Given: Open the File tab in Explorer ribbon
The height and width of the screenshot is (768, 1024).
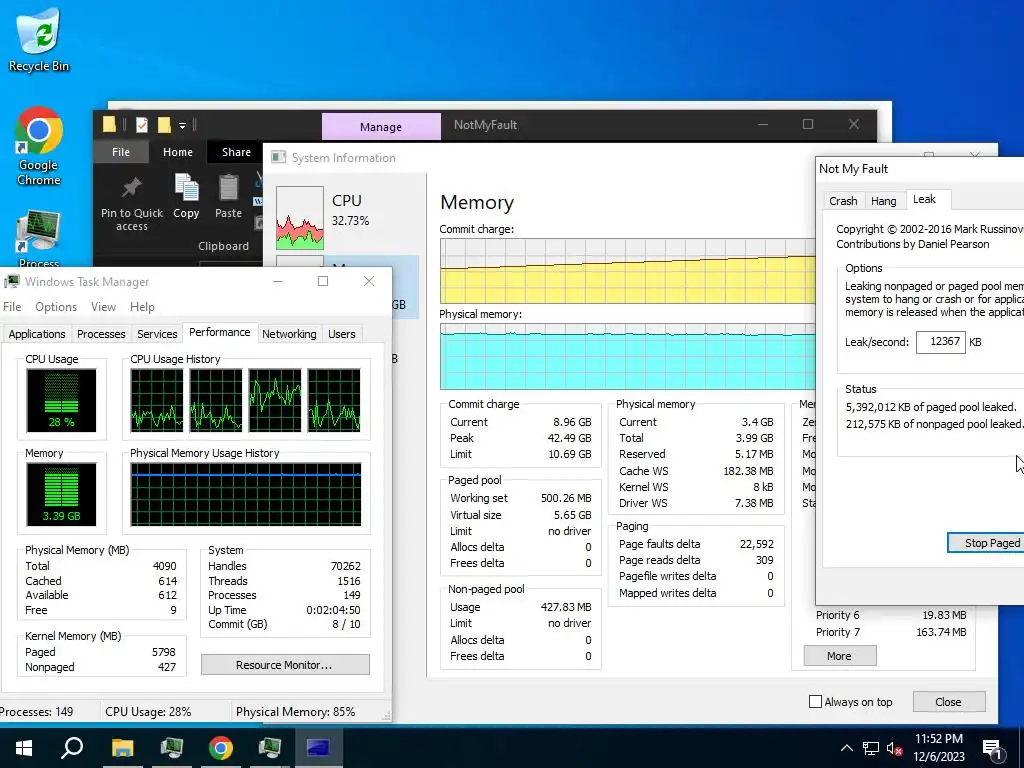Looking at the screenshot, I should pyautogui.click(x=121, y=152).
